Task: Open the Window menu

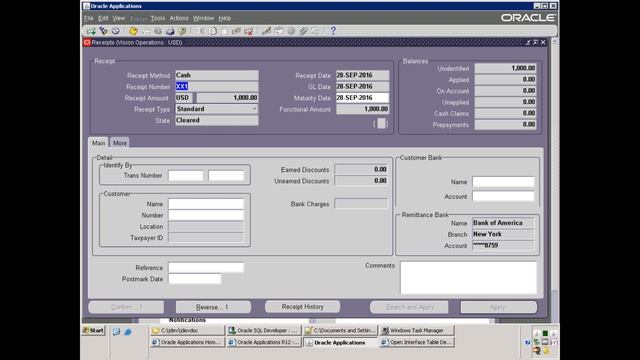Action: pos(203,18)
